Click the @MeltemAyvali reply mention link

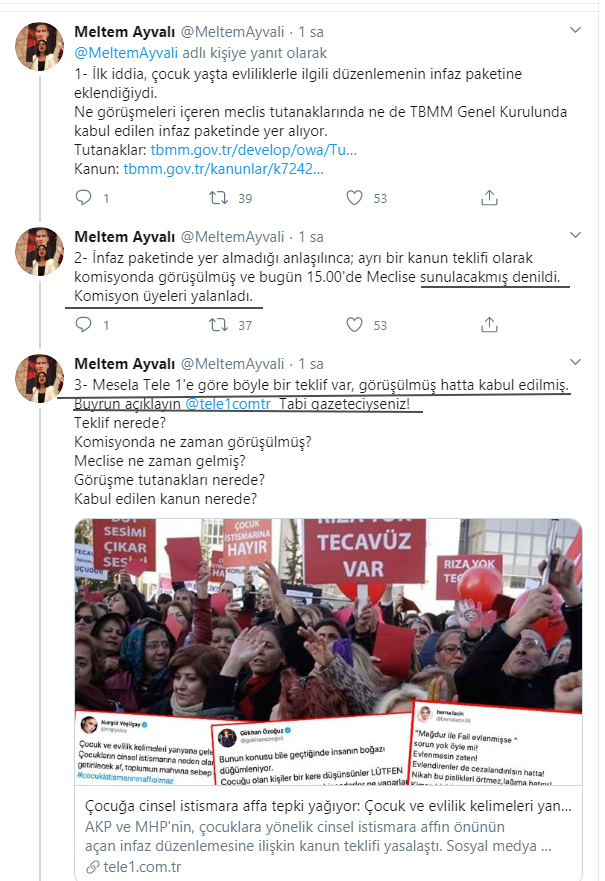(x=126, y=53)
